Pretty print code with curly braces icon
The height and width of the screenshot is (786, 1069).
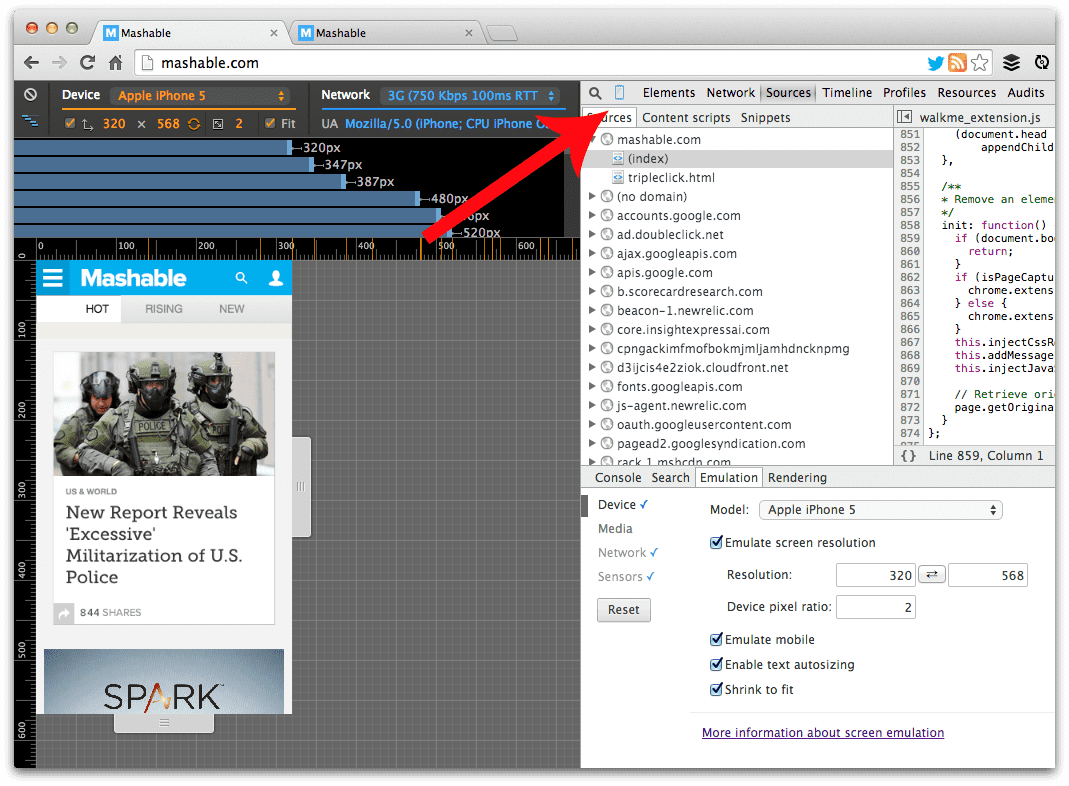tap(908, 455)
